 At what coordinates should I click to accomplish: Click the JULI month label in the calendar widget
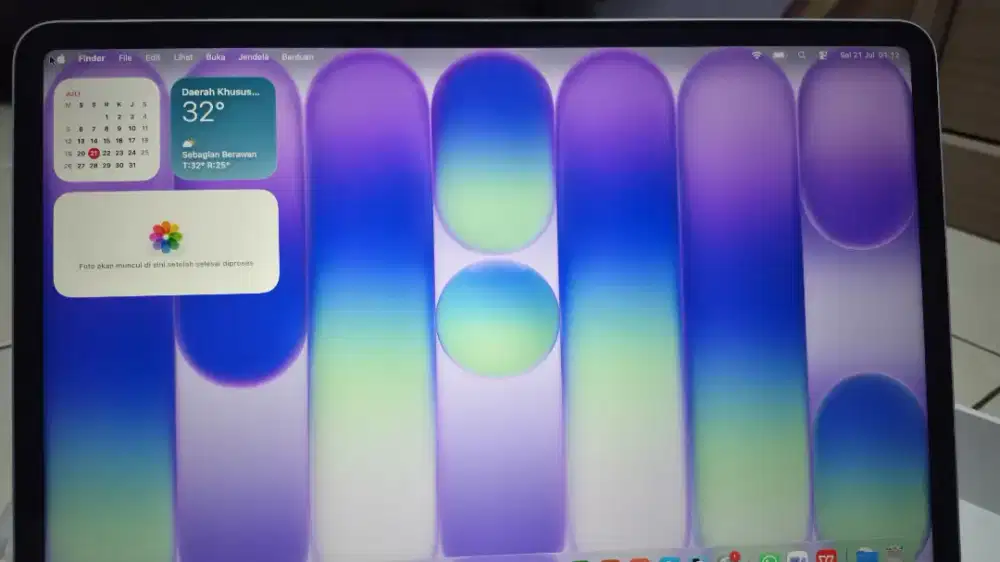(x=73, y=94)
